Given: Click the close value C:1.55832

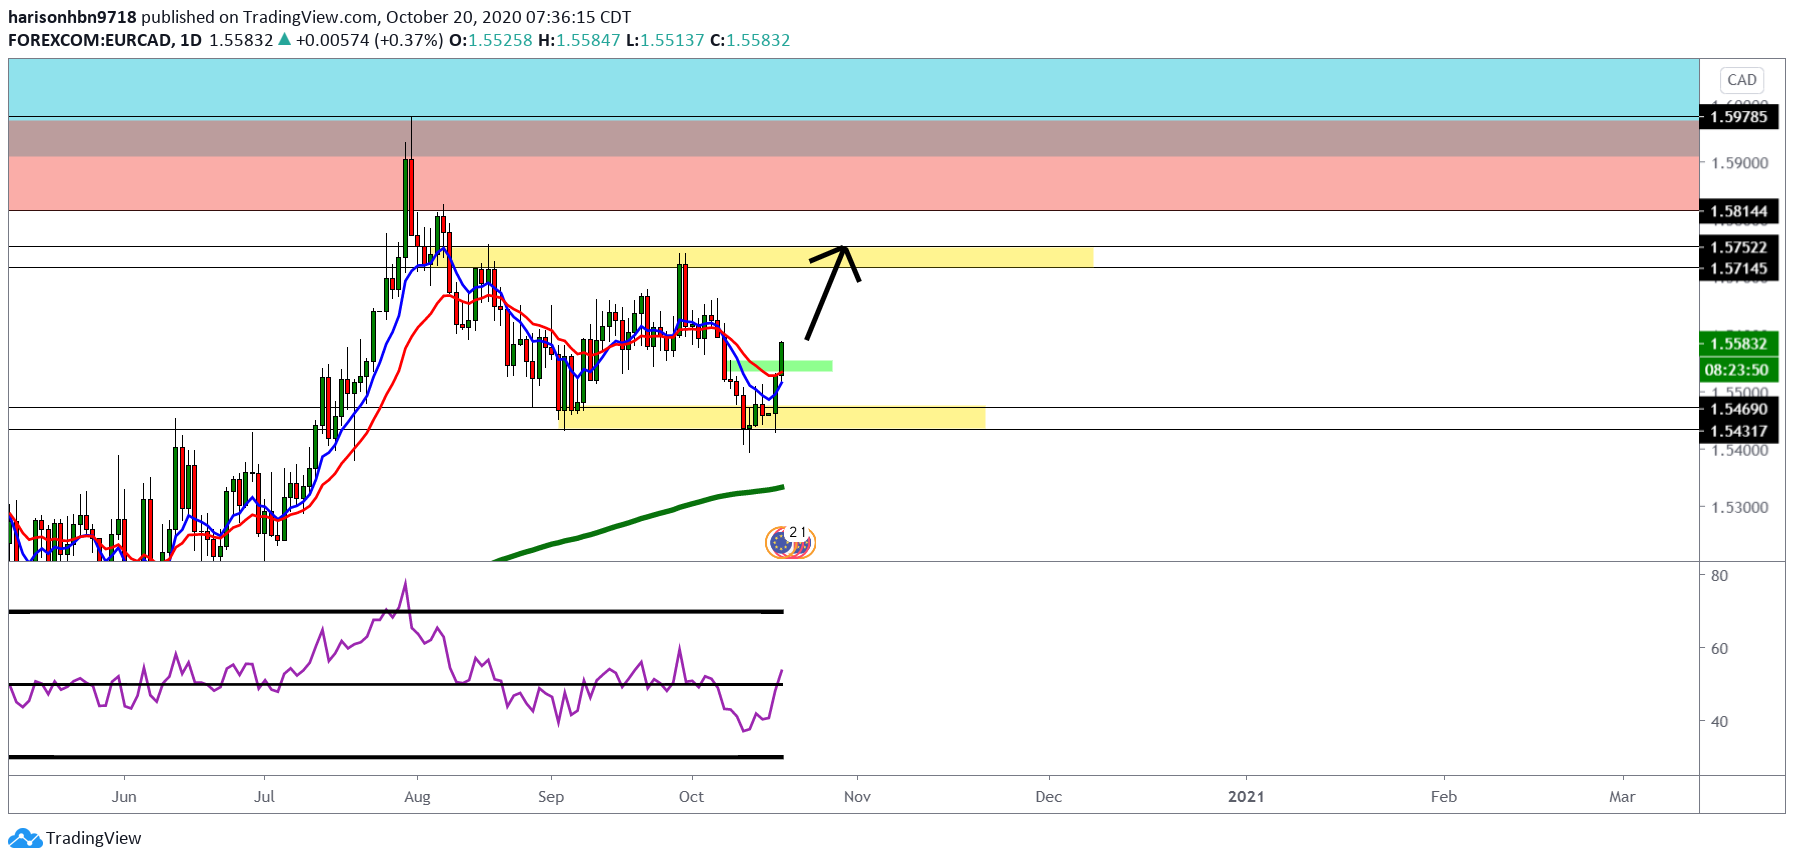Looking at the screenshot, I should point(750,40).
